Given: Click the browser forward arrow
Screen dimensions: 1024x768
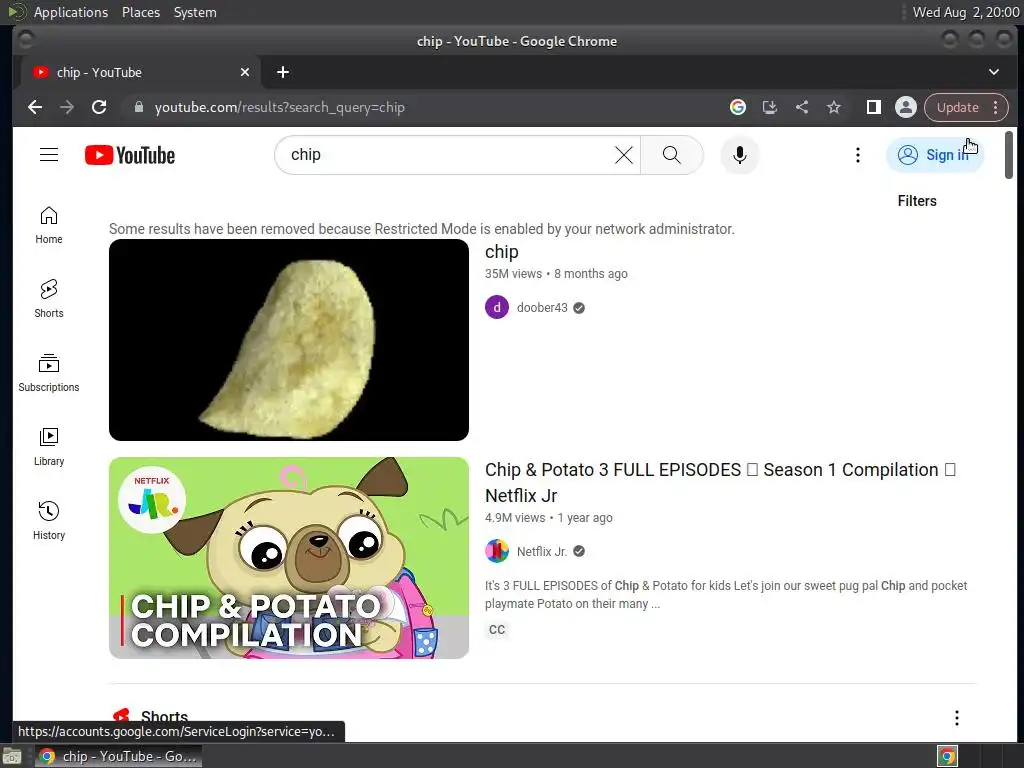Looking at the screenshot, I should [x=67, y=107].
